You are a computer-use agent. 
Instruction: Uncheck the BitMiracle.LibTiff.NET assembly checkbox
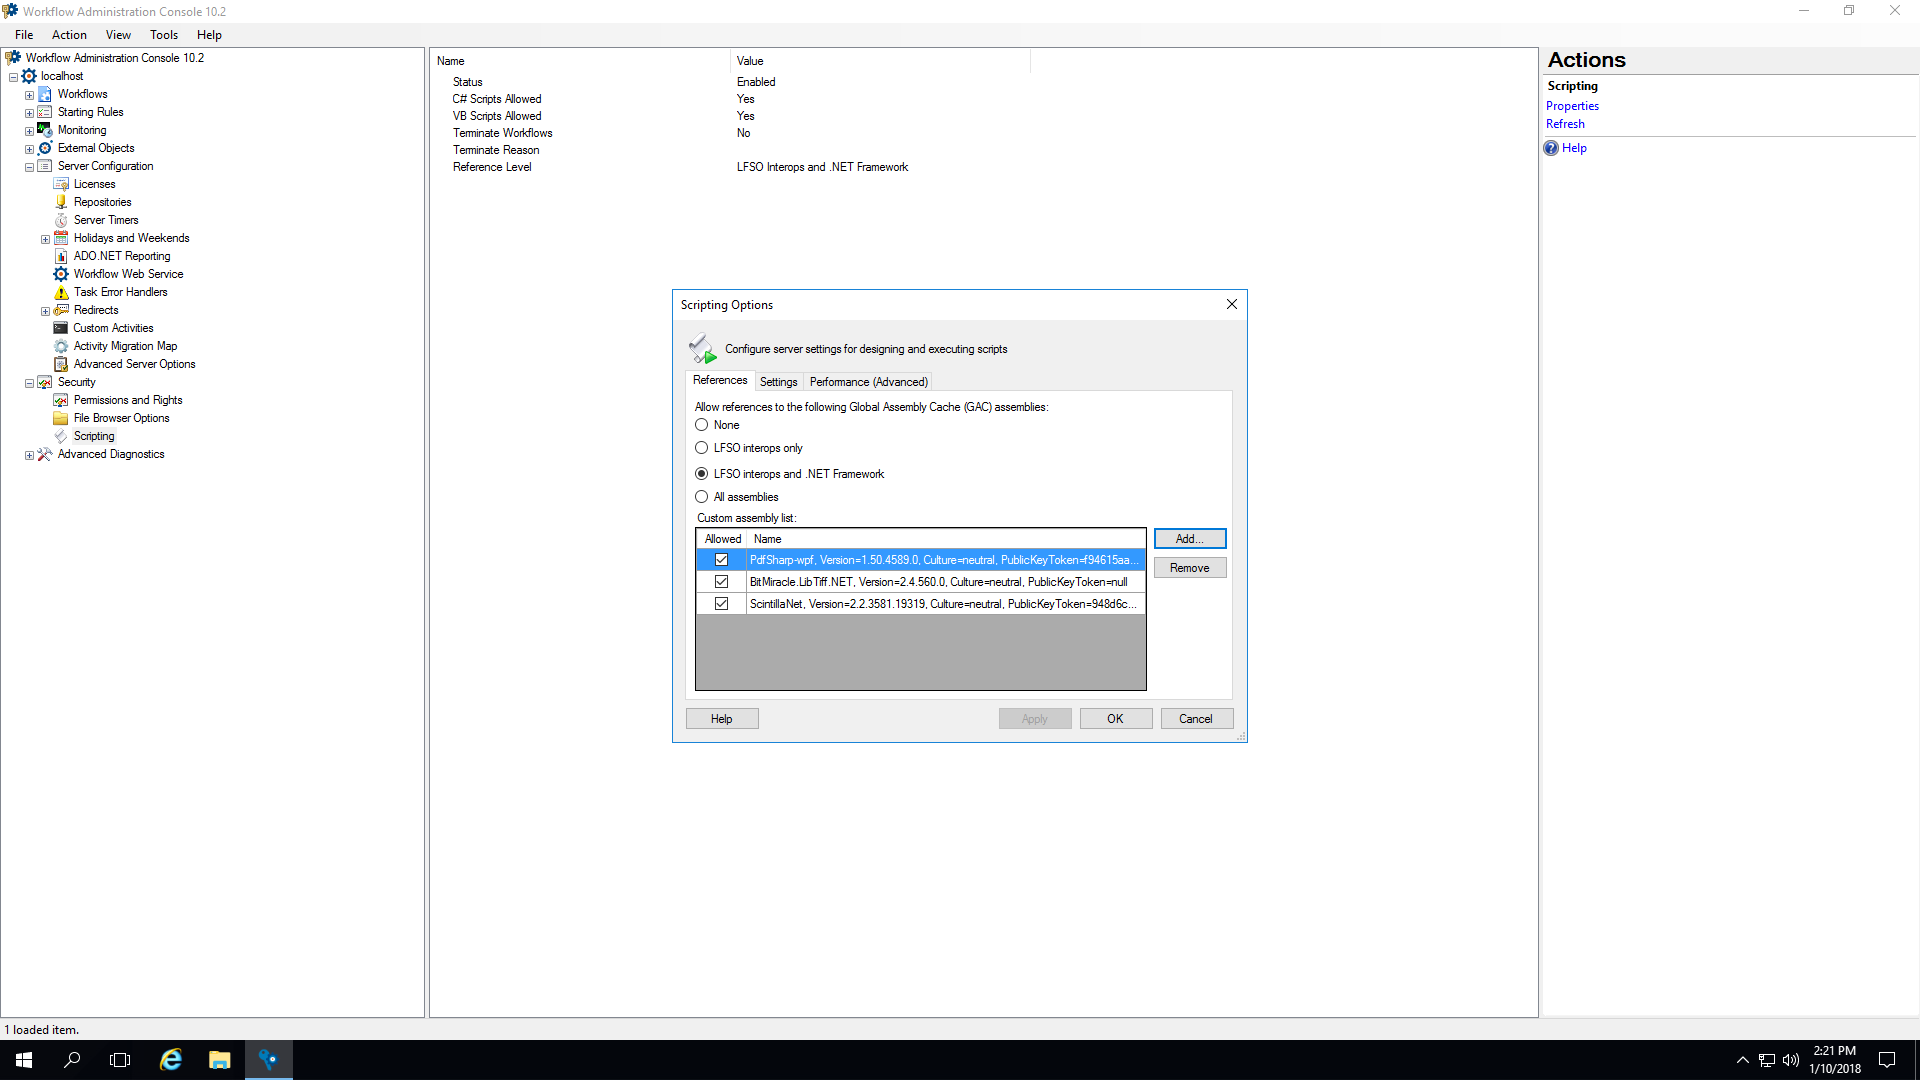721,582
